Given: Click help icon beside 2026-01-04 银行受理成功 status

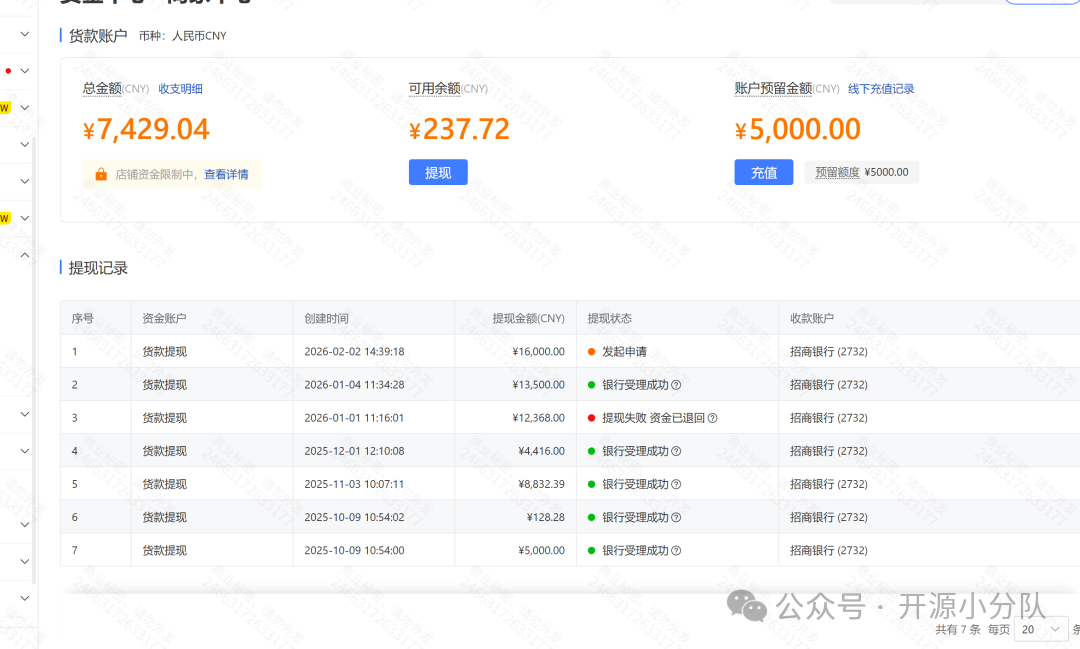Looking at the screenshot, I should tap(676, 385).
